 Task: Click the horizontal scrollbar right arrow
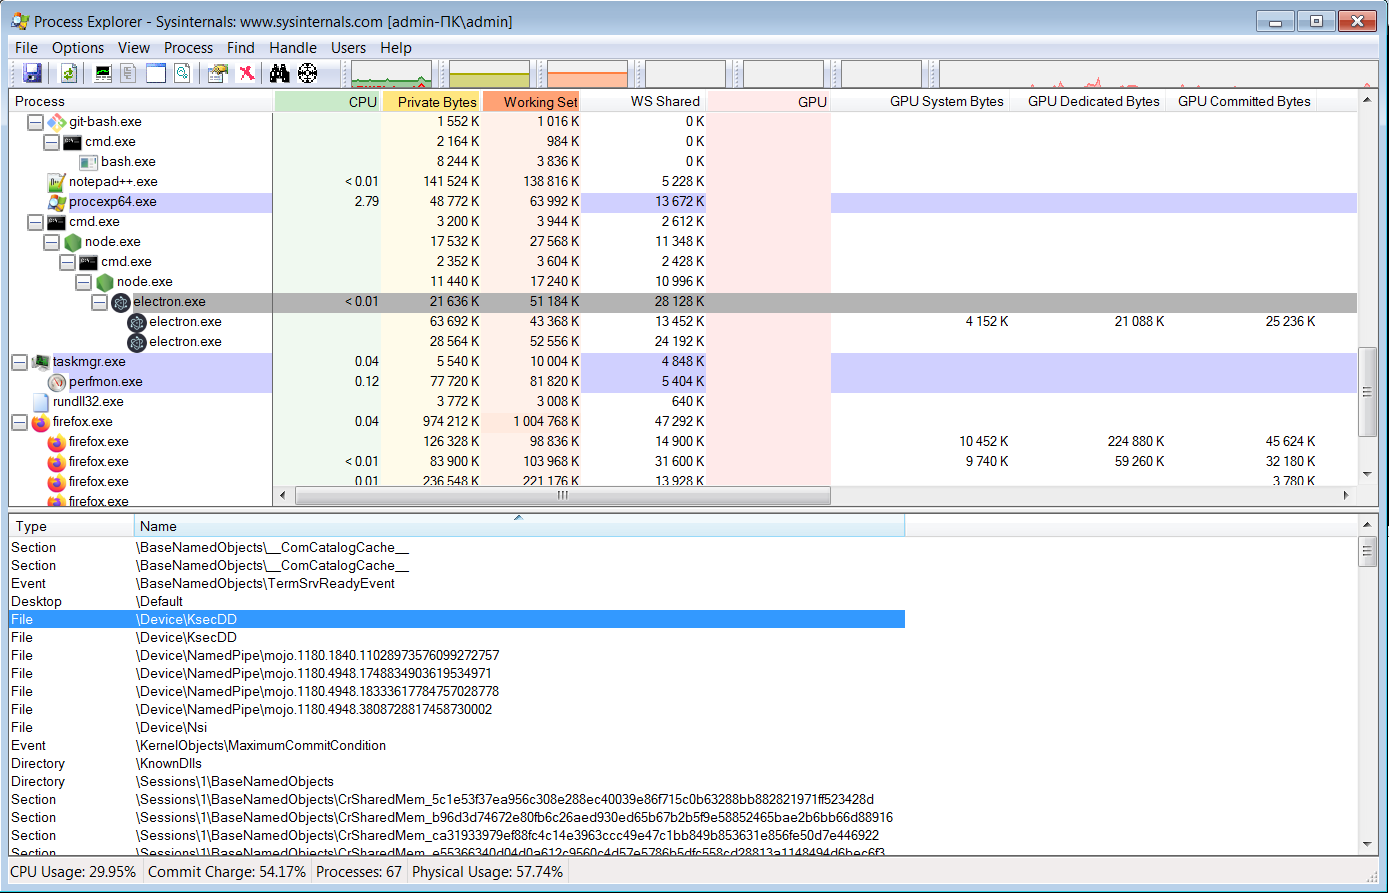point(1345,495)
